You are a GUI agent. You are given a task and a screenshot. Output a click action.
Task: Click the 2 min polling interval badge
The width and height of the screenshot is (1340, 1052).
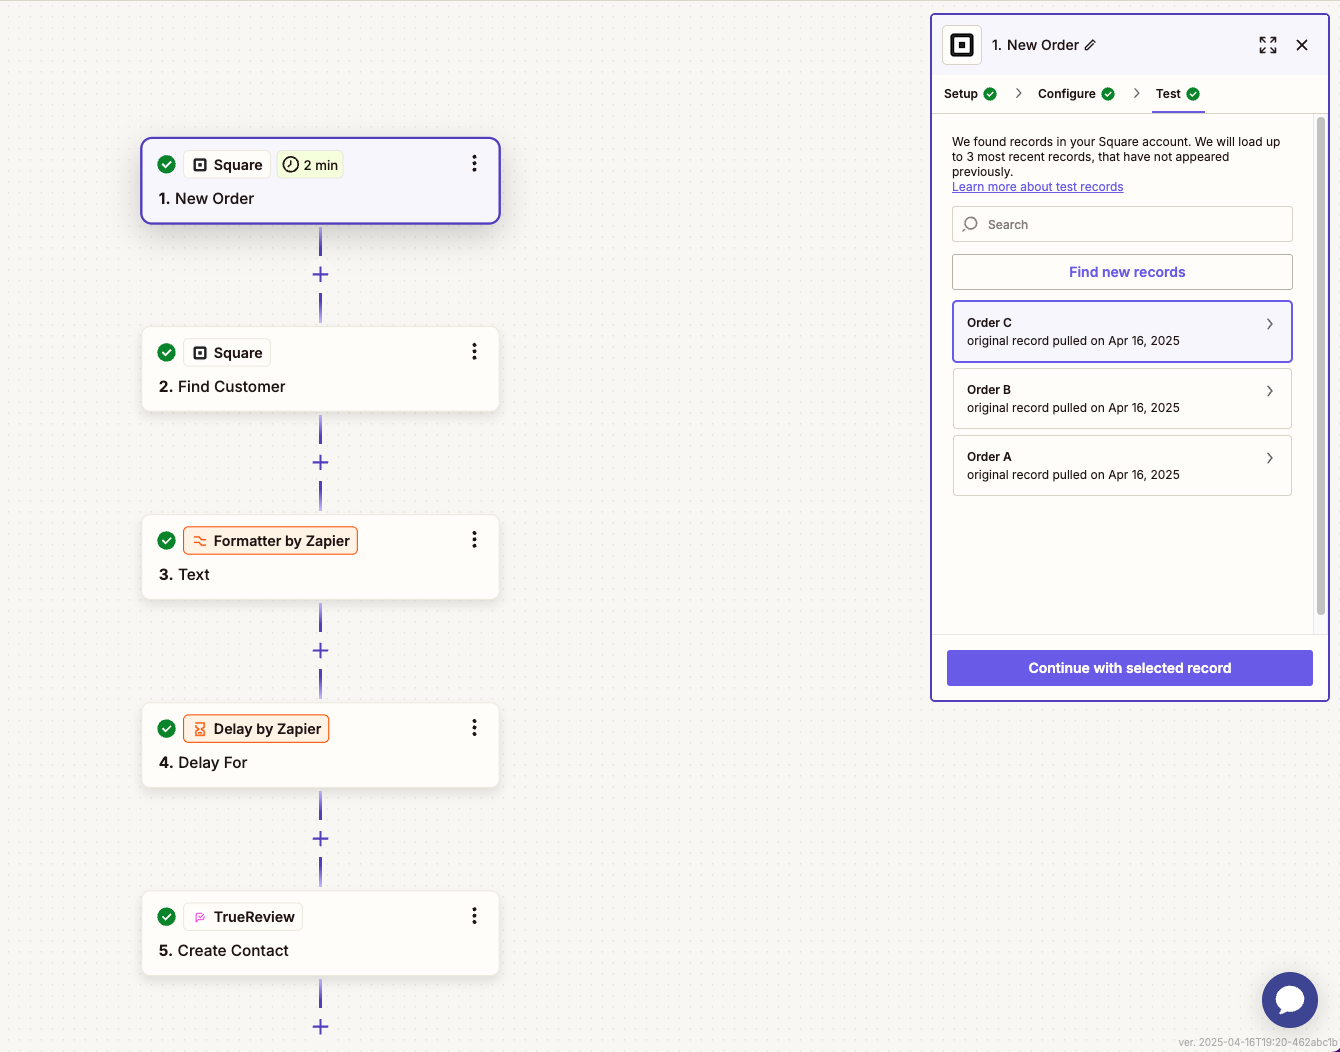coord(310,165)
